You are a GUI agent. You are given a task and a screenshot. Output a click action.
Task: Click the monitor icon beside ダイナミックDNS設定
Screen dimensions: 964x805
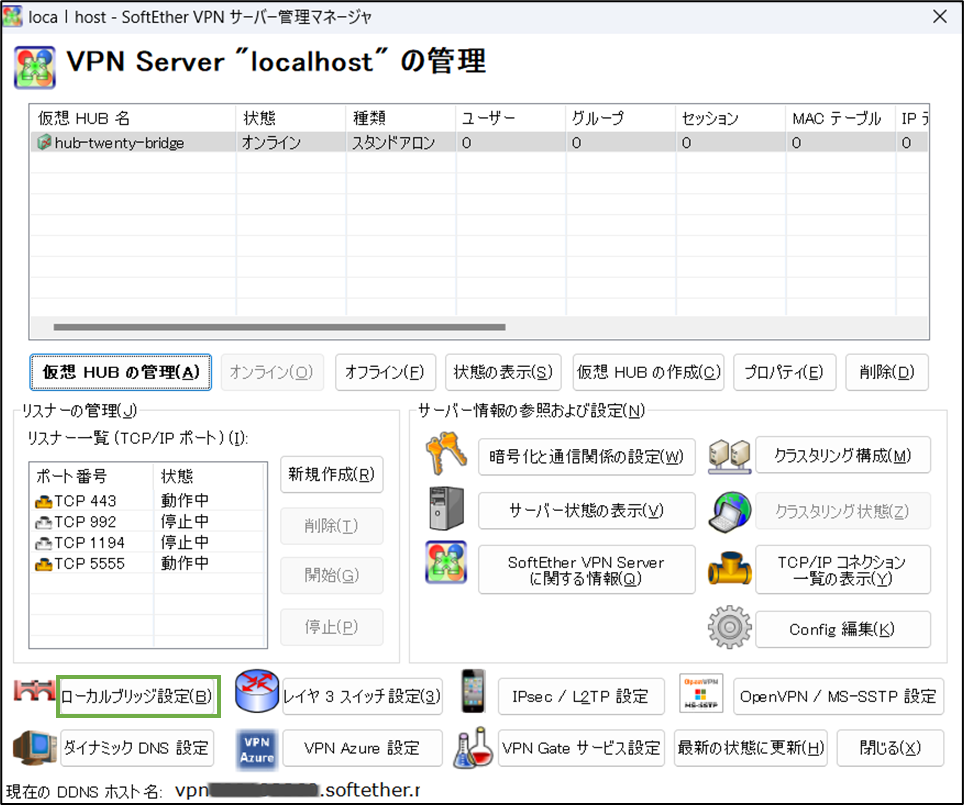(x=35, y=747)
